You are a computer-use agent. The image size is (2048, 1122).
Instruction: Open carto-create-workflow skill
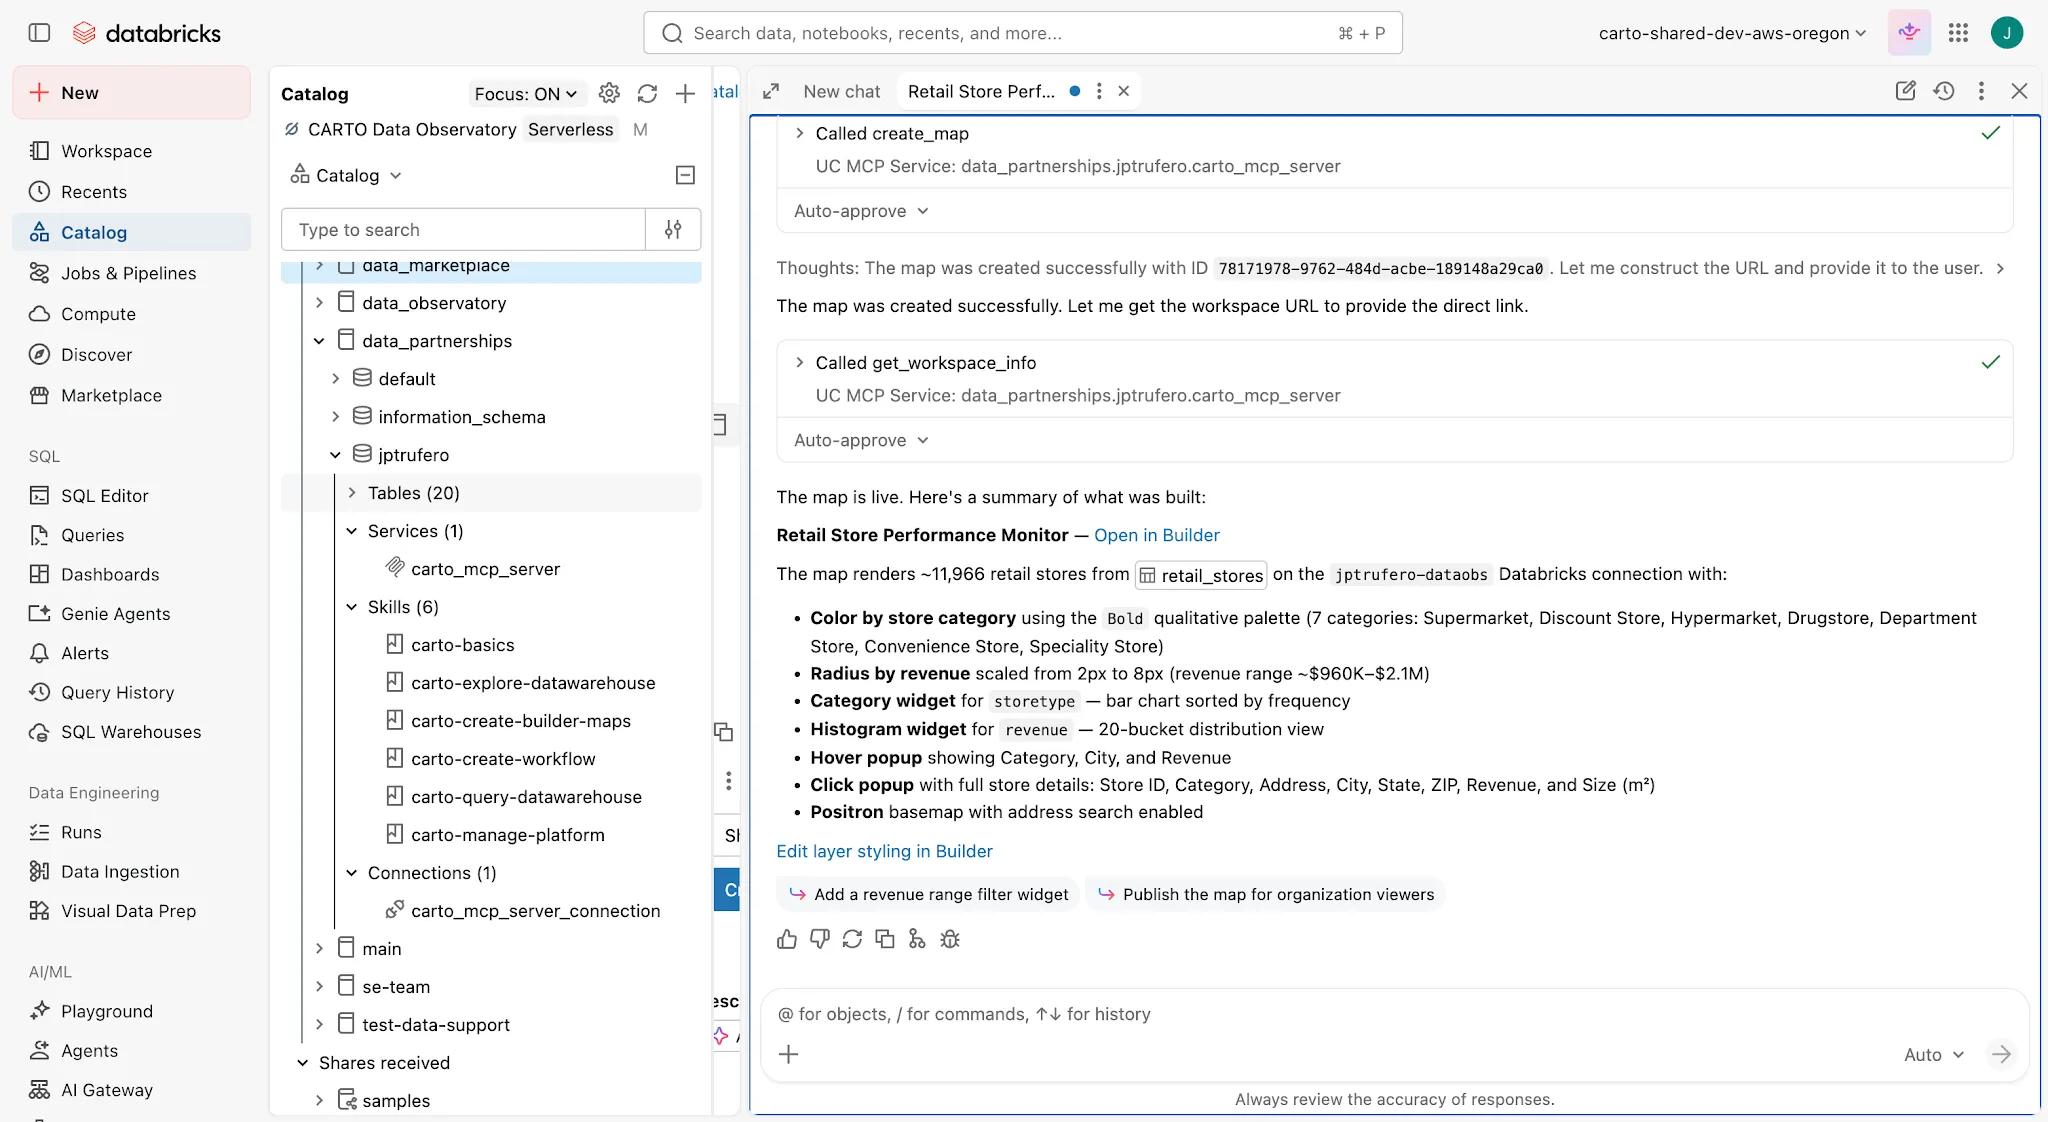[503, 759]
